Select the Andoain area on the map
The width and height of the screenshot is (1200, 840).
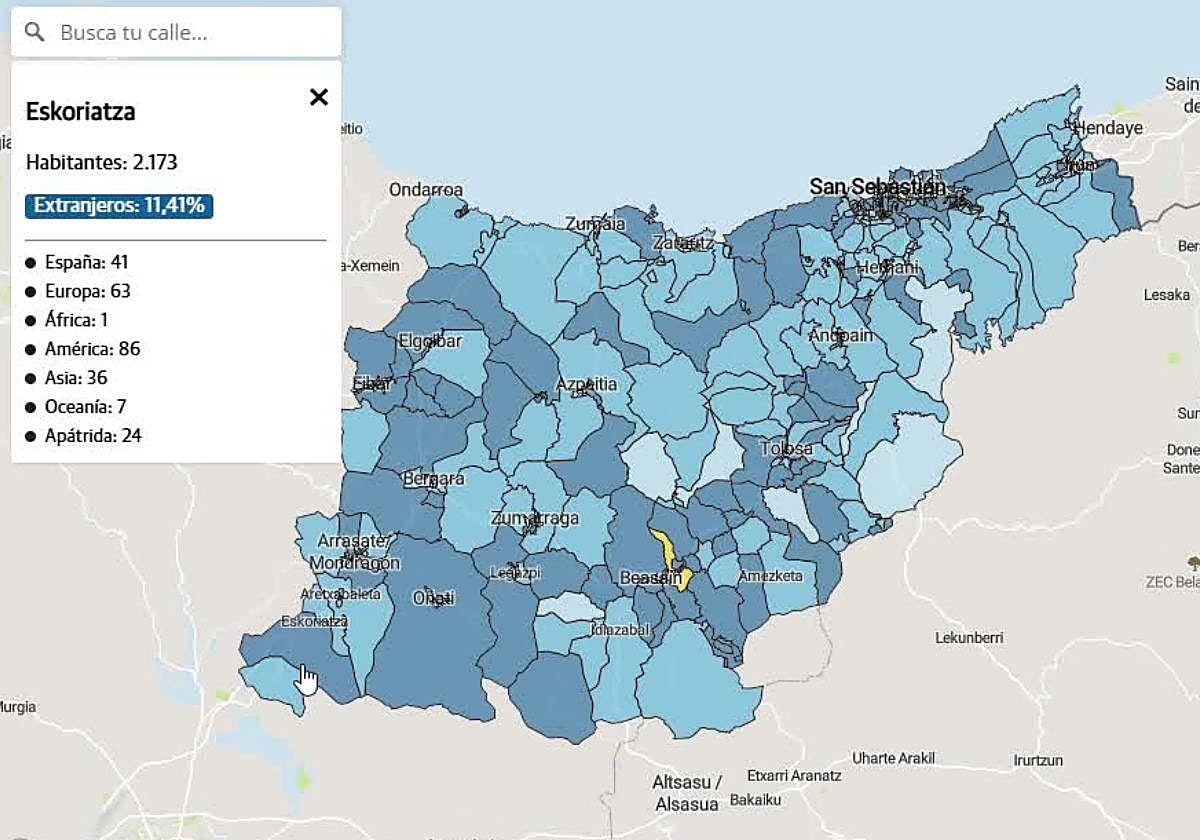pyautogui.click(x=840, y=336)
